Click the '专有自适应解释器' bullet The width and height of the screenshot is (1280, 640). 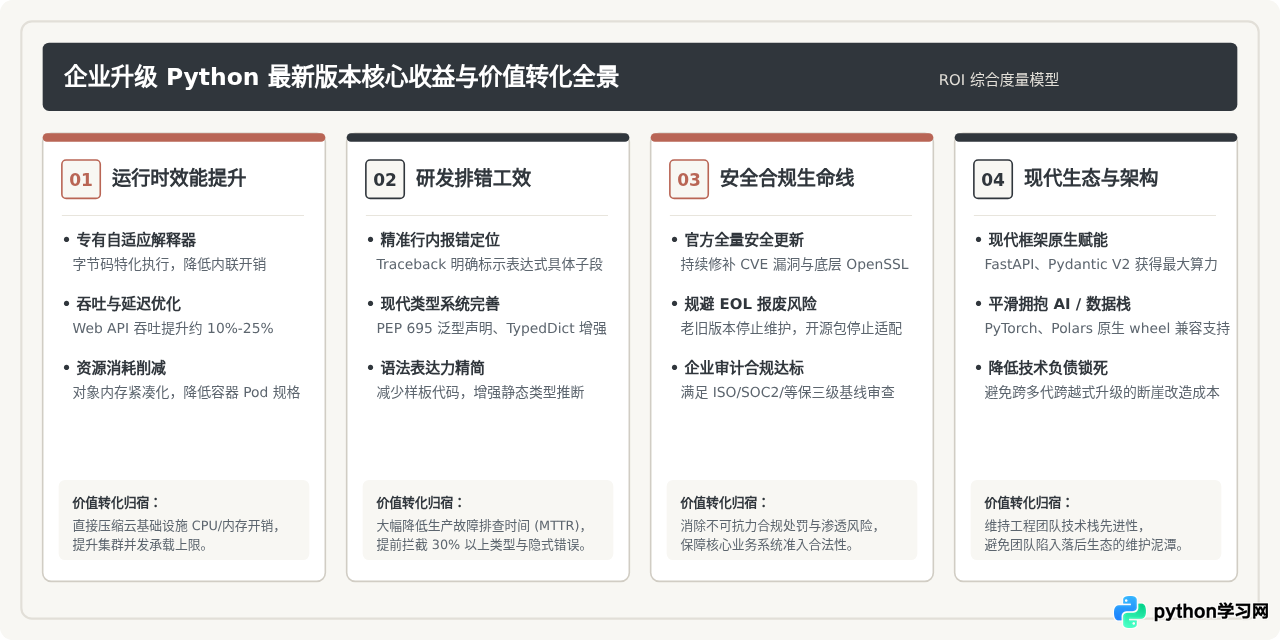136,240
